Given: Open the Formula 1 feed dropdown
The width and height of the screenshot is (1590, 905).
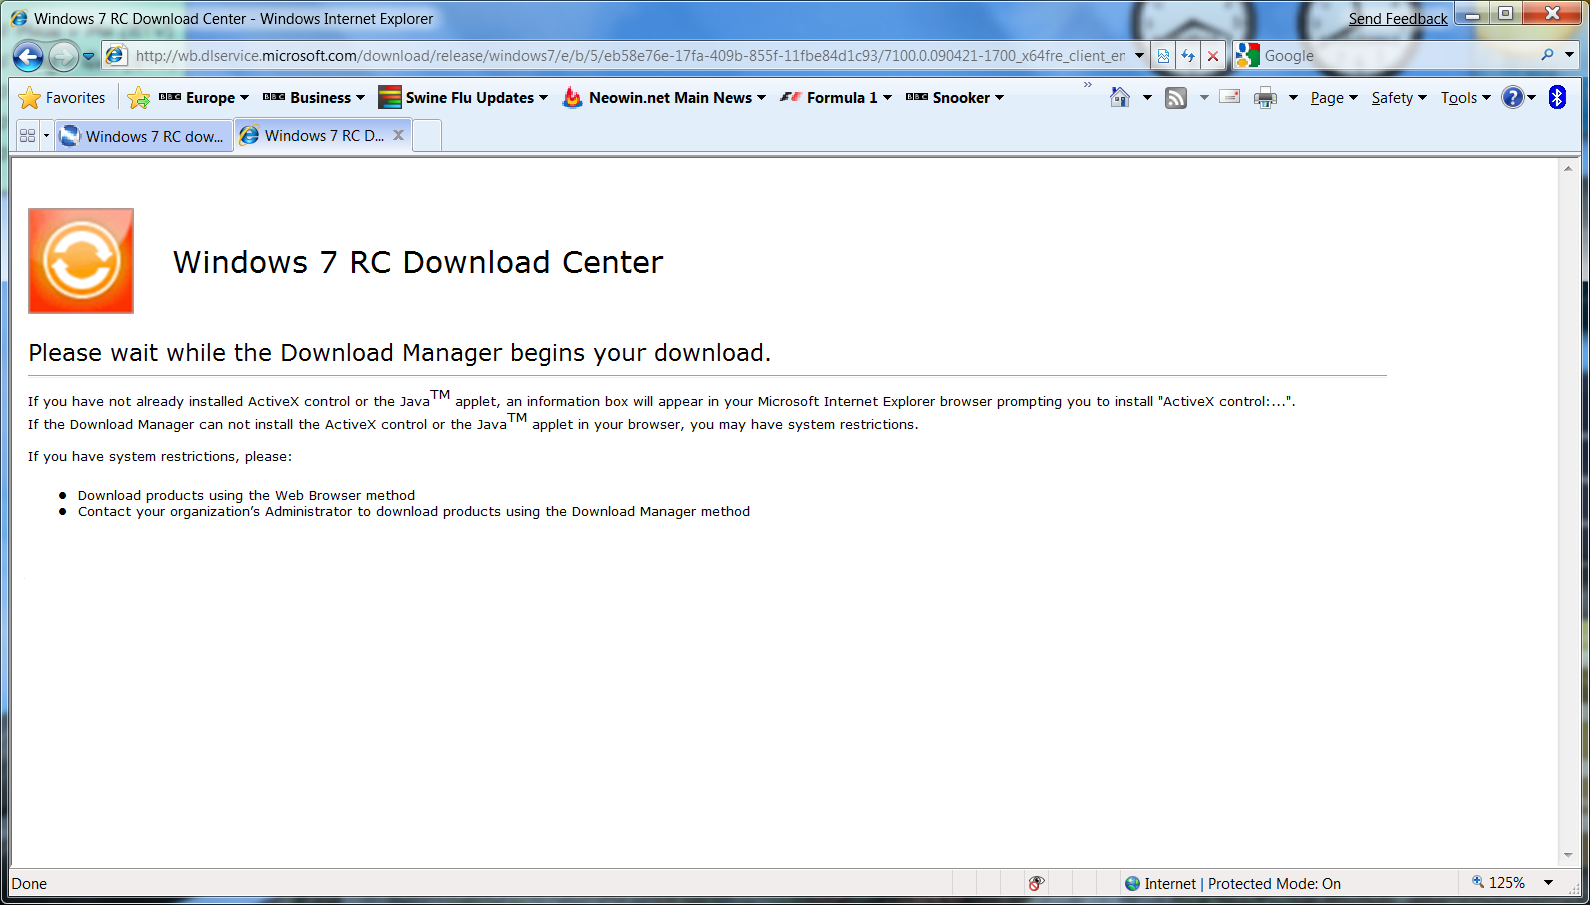Looking at the screenshot, I should (836, 98).
